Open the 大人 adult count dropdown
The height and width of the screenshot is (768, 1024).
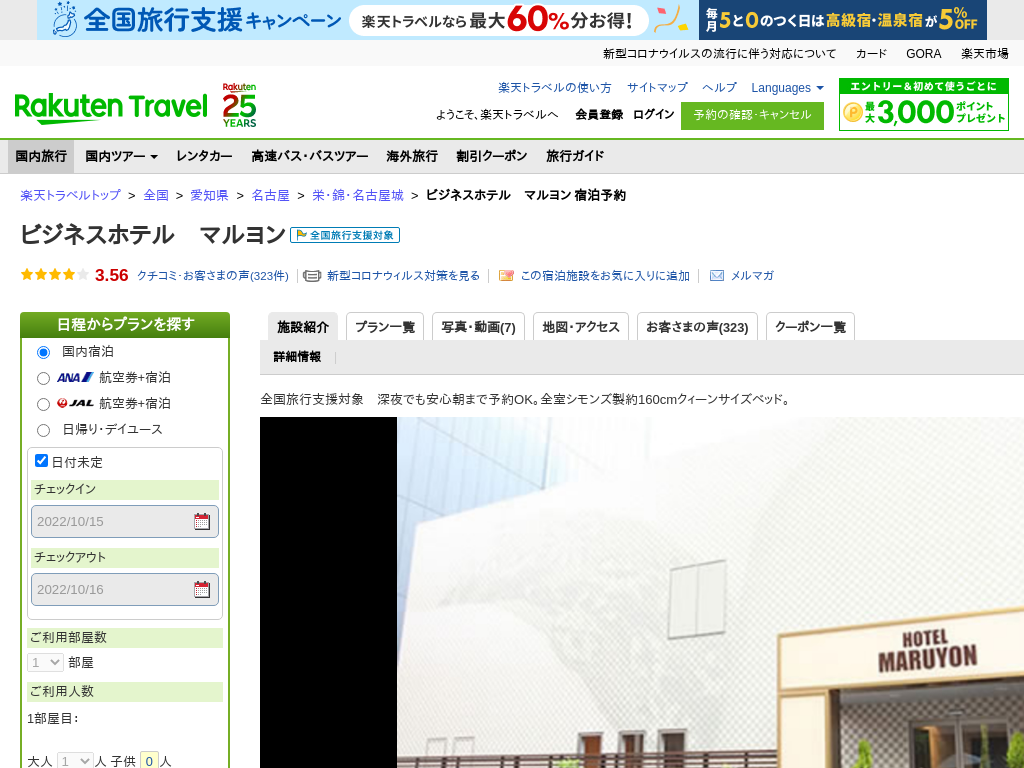point(75,761)
